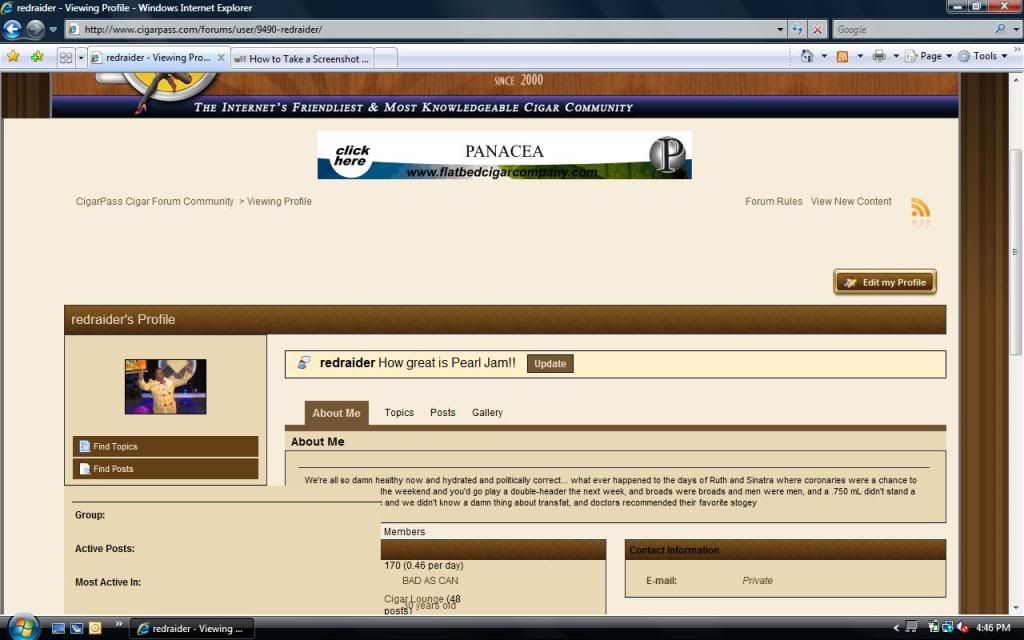Open the search provider options dropdown
The width and height of the screenshot is (1024, 640).
(1016, 29)
